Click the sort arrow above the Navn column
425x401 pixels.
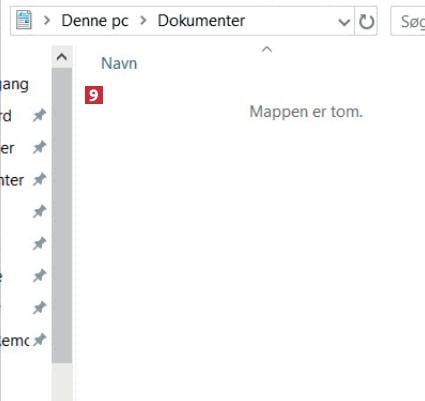point(267,50)
